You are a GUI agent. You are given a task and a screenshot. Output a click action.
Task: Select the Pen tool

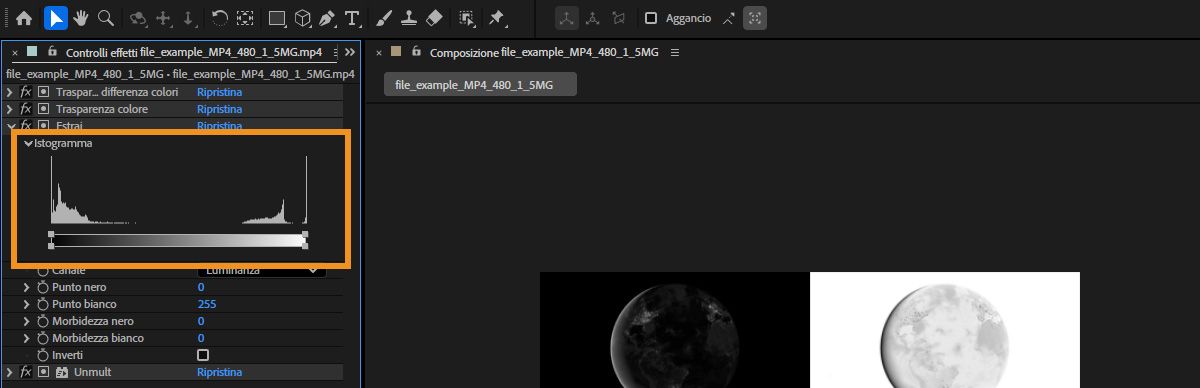(x=327, y=18)
